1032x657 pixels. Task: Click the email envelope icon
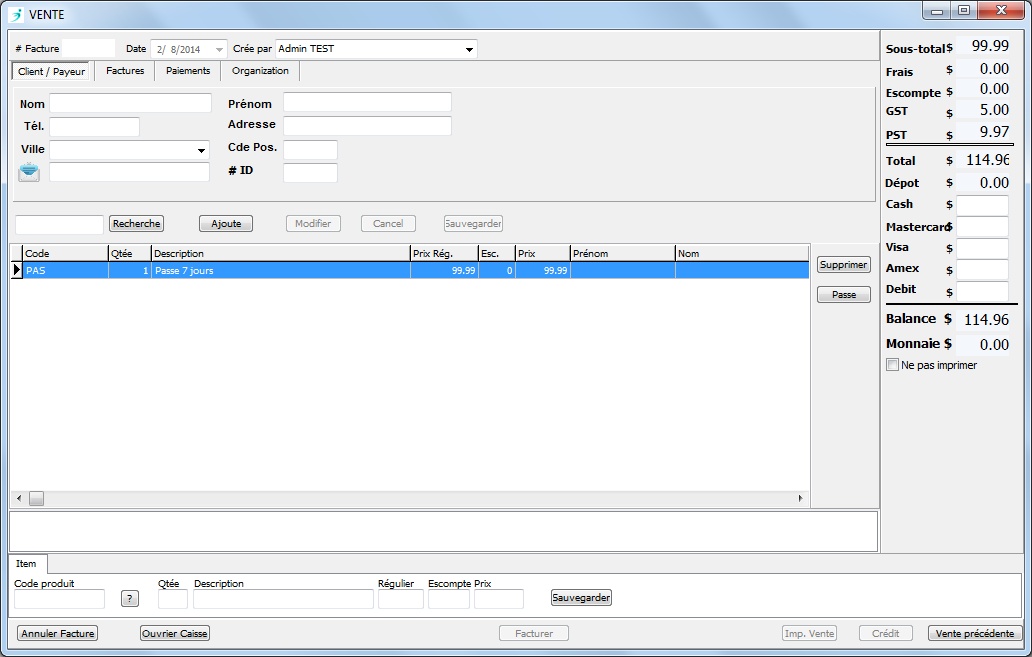pos(29,172)
